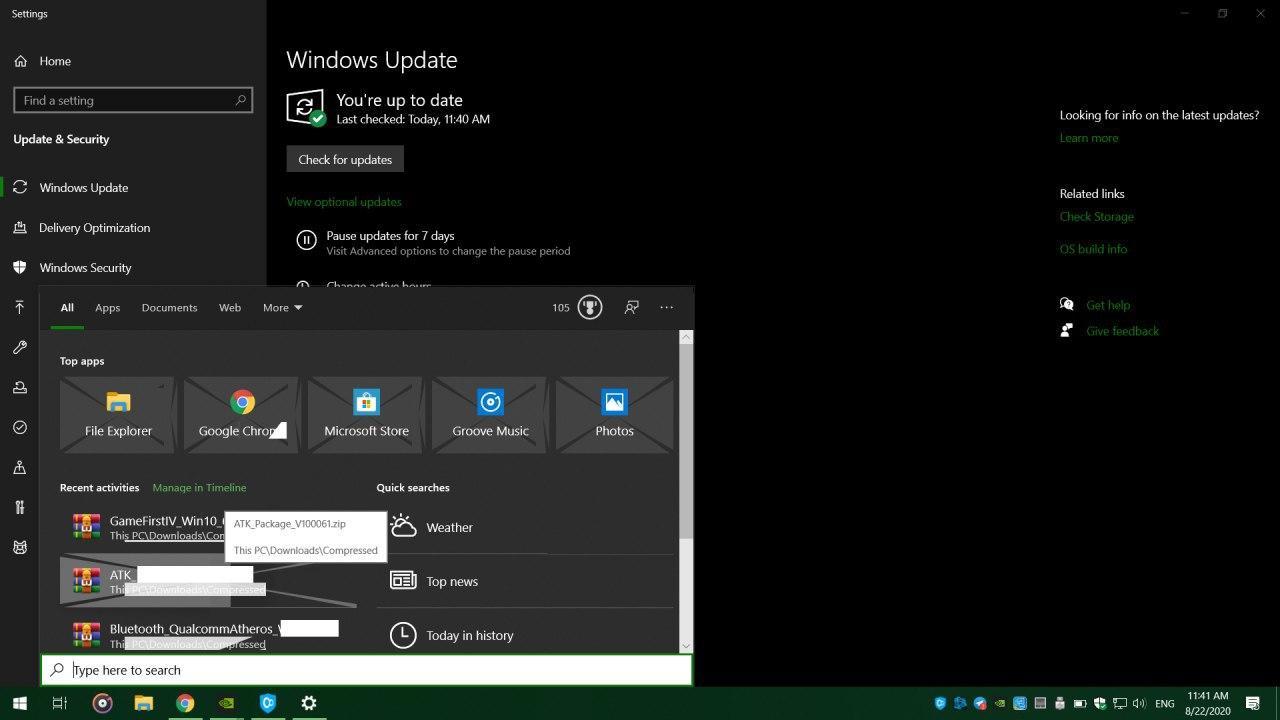Open Recovery icon in Settings sidebar
The image size is (1280, 720).
pos(19,387)
